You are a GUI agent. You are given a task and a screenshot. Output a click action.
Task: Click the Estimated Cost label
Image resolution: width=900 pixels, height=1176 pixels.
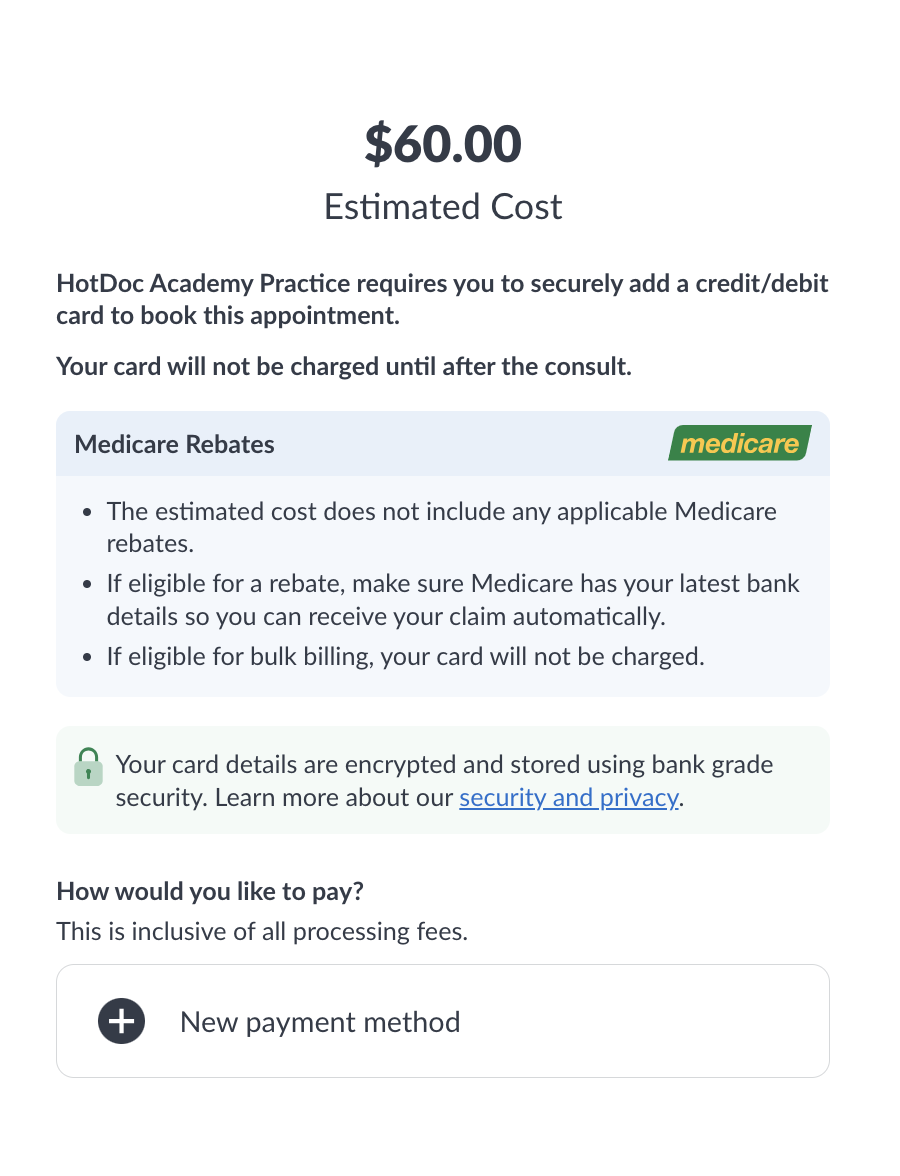click(443, 207)
